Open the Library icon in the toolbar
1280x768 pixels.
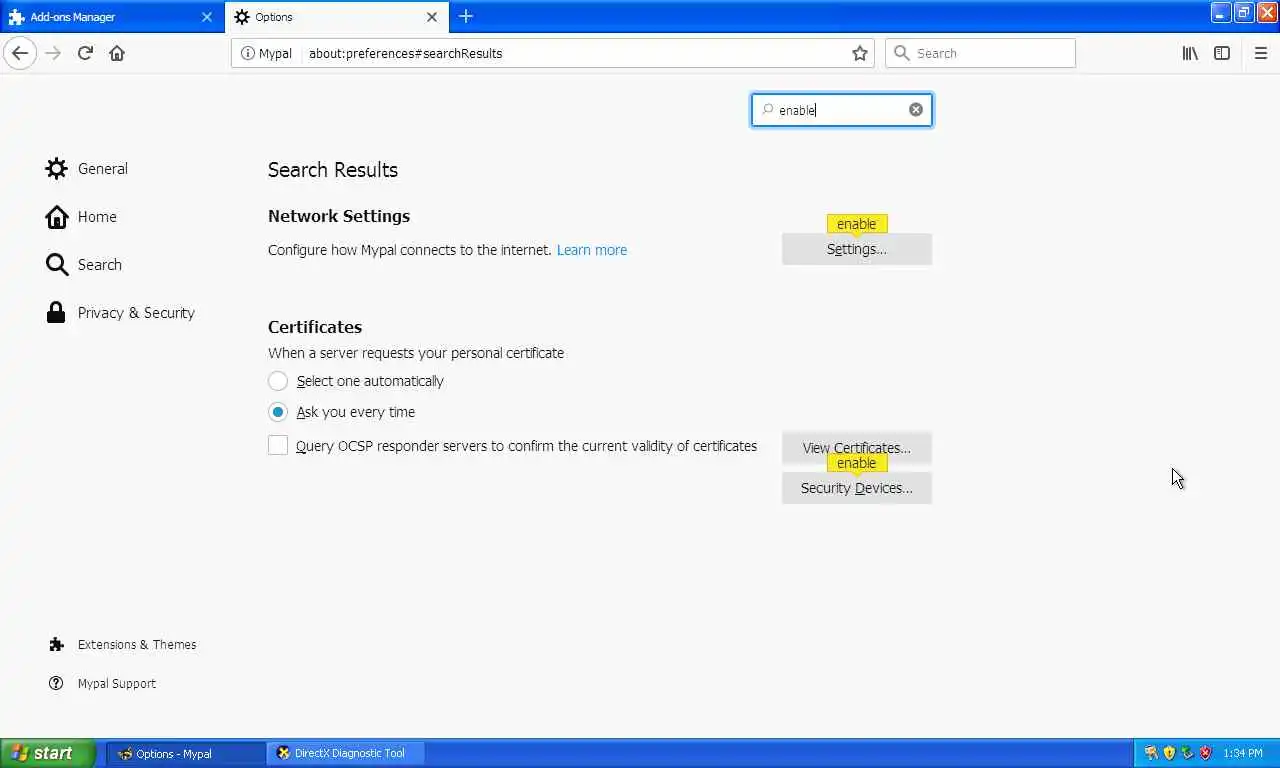[1190, 53]
